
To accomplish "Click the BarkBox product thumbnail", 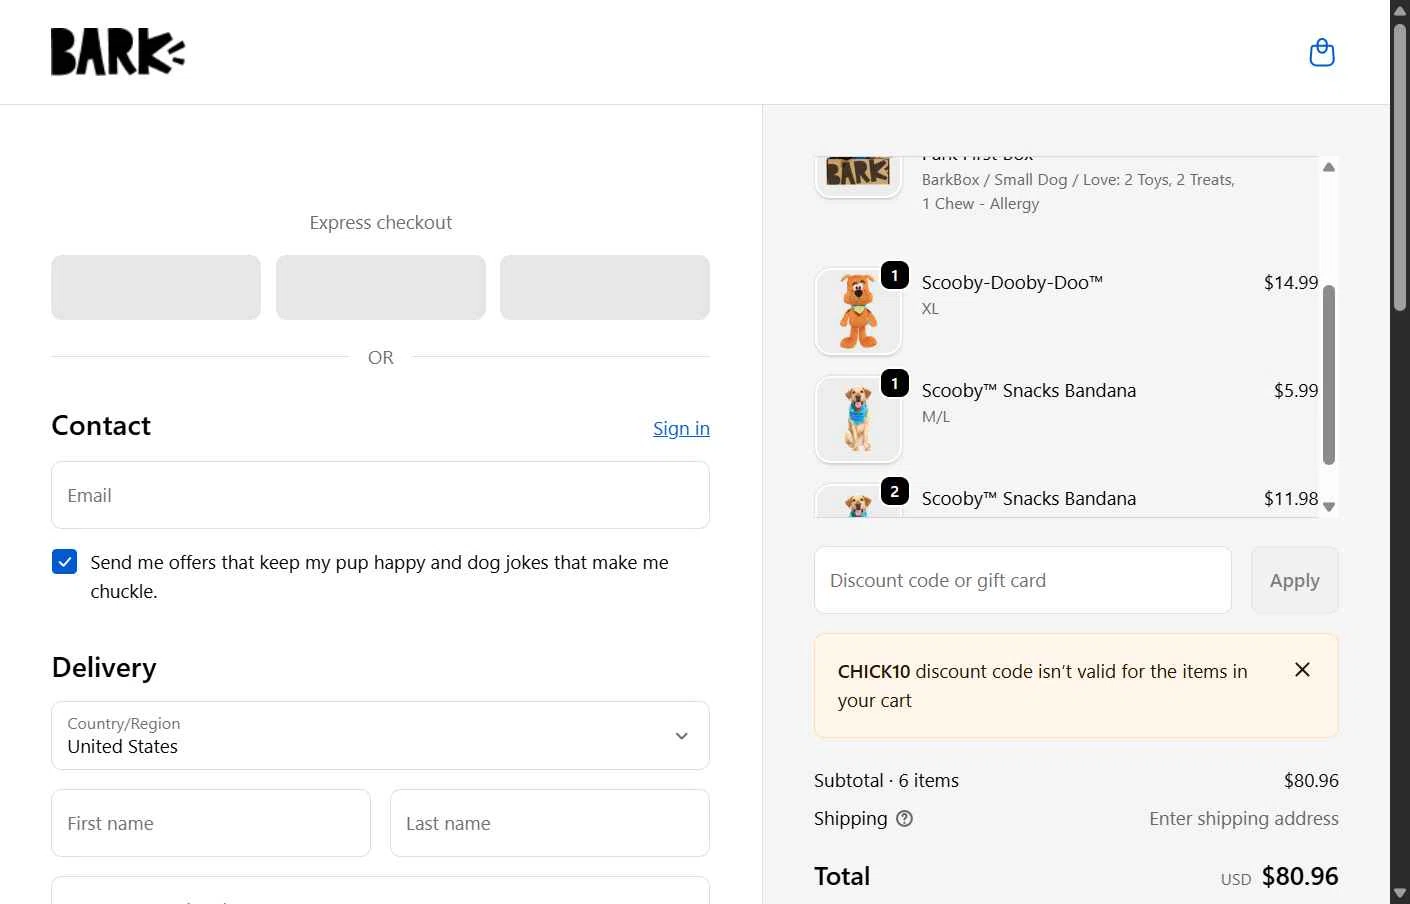I will tap(858, 176).
